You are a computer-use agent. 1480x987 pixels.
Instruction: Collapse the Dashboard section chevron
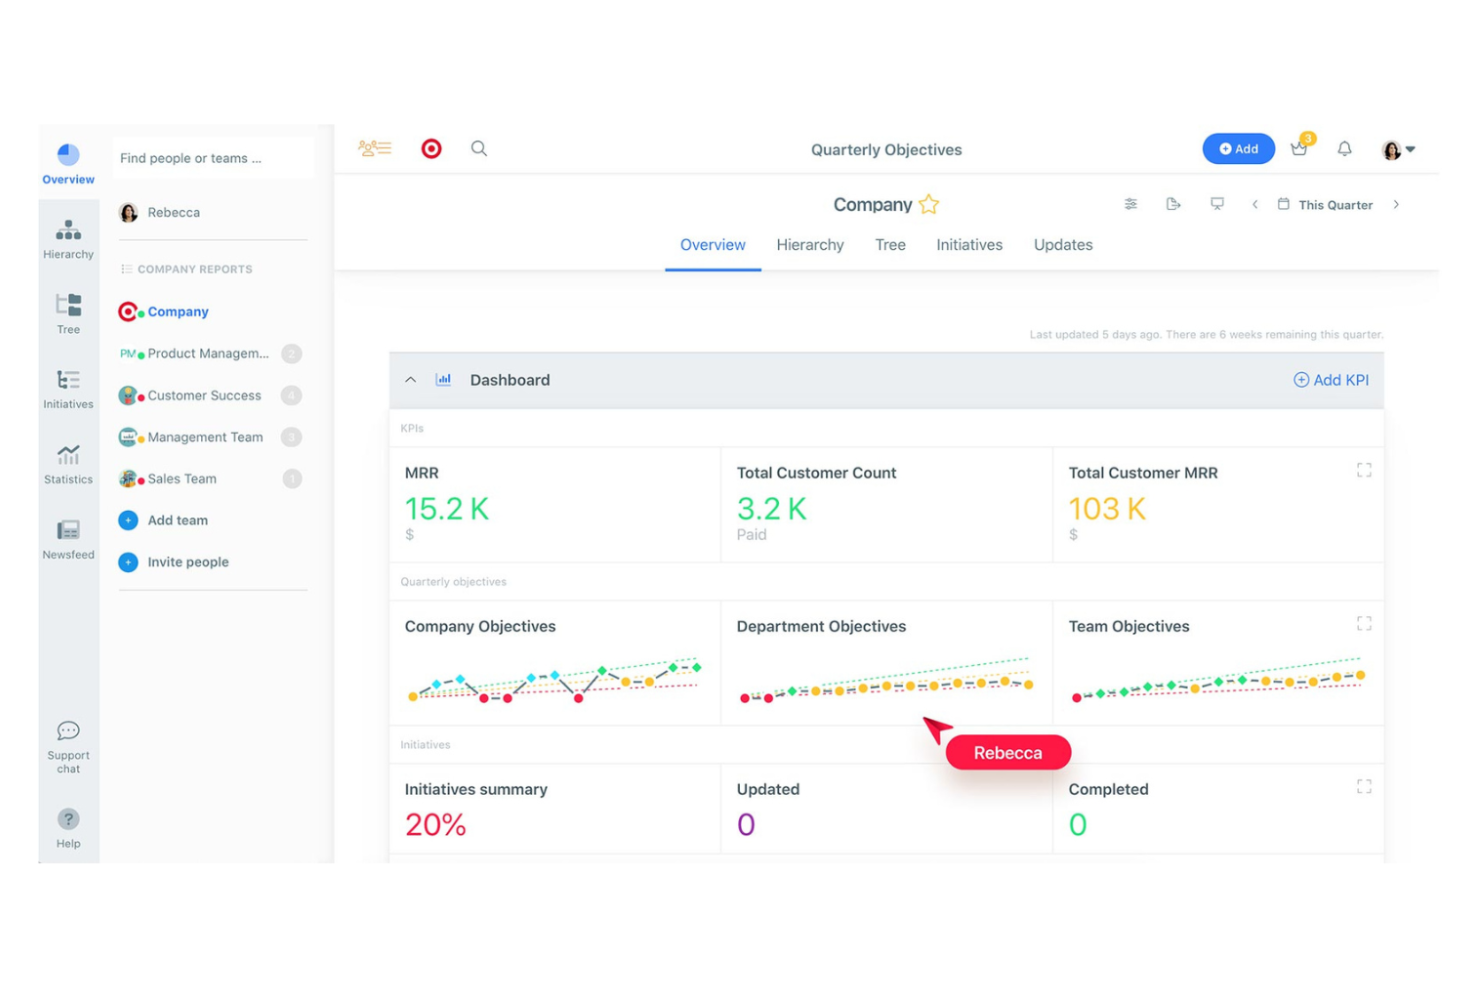(410, 380)
